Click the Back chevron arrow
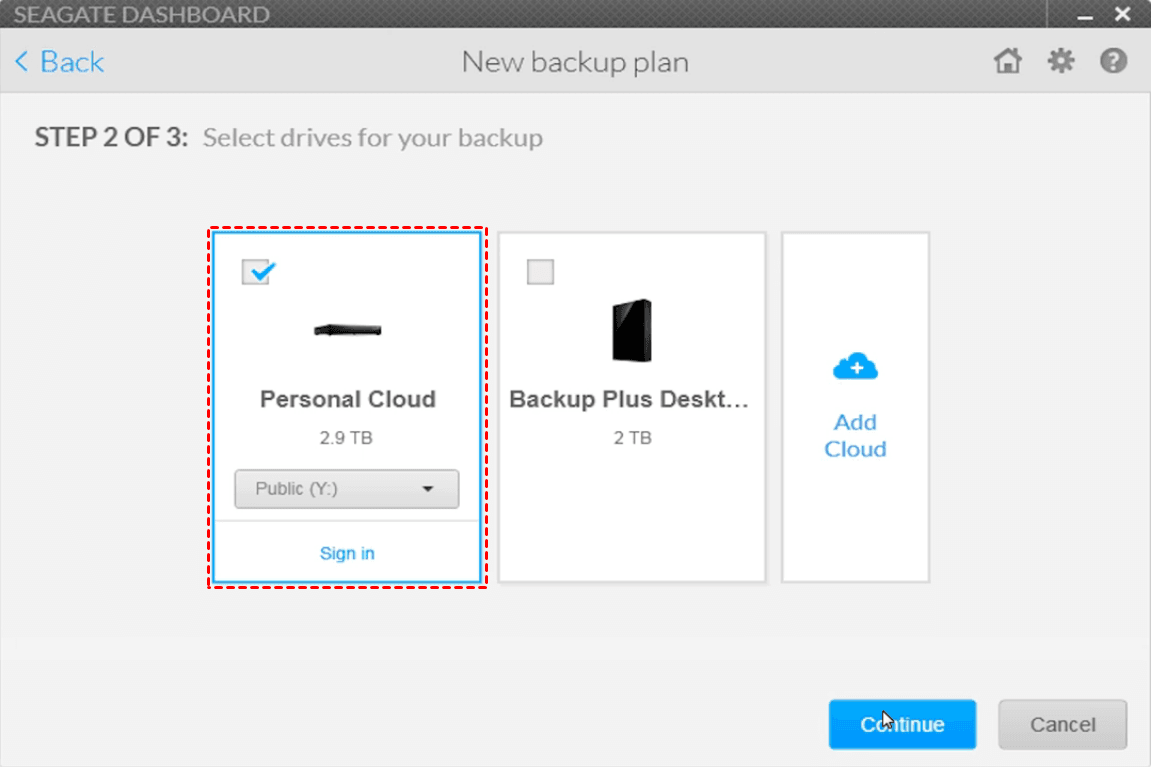 [22, 62]
